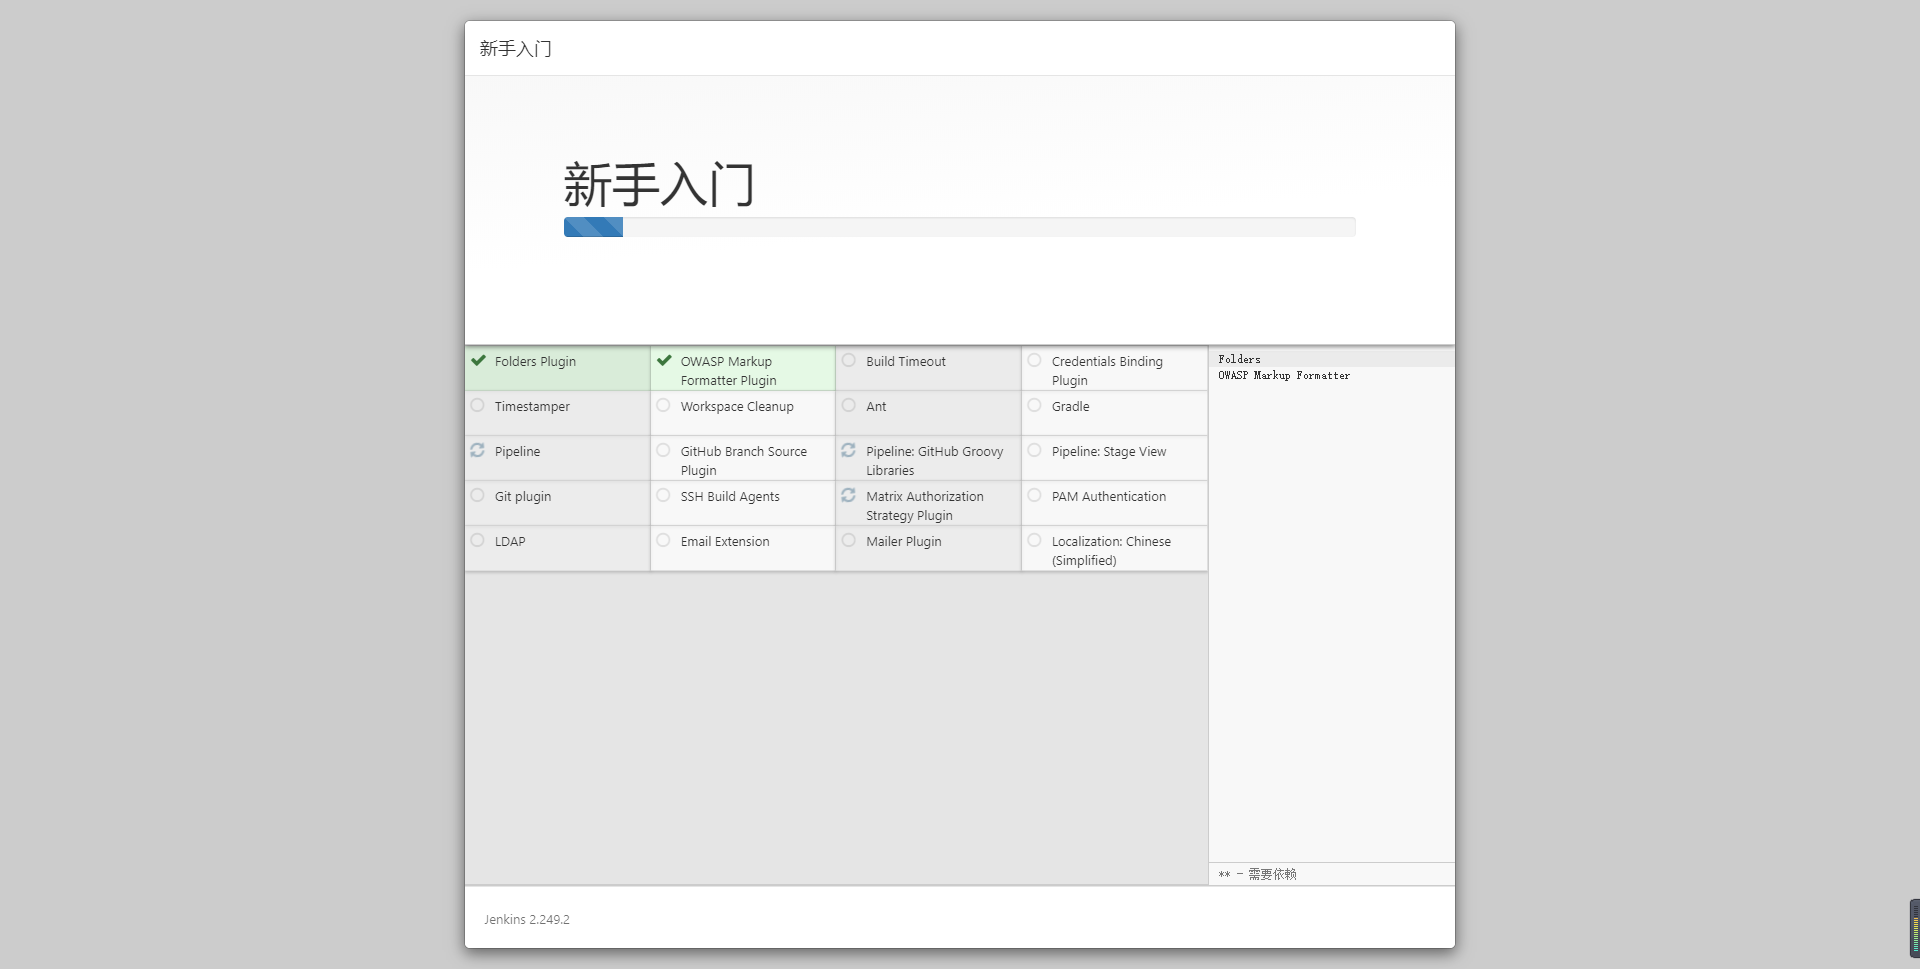This screenshot has height=969, width=1920.
Task: Click the Gradle plugin label
Action: coord(1071,406)
